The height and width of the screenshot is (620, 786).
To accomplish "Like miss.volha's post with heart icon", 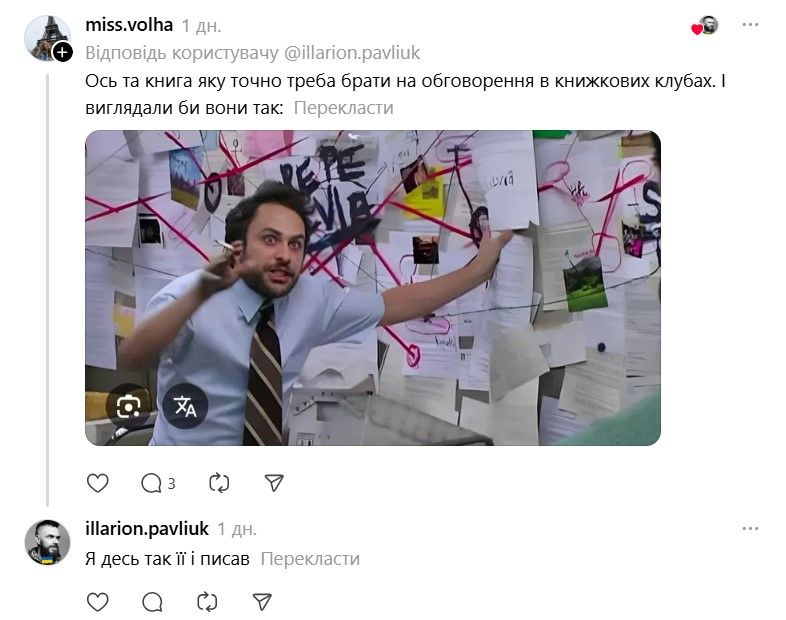I will tap(97, 483).
